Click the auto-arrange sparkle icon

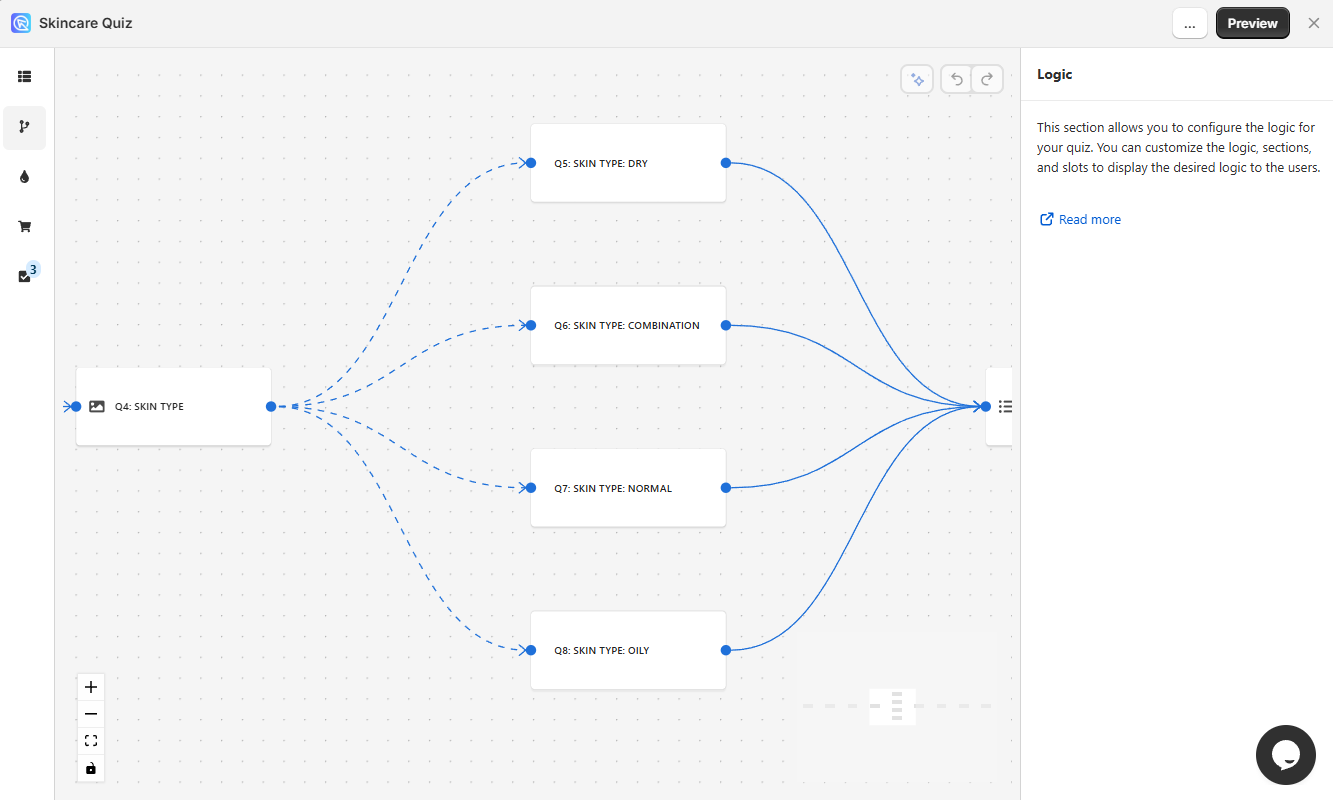(917, 79)
